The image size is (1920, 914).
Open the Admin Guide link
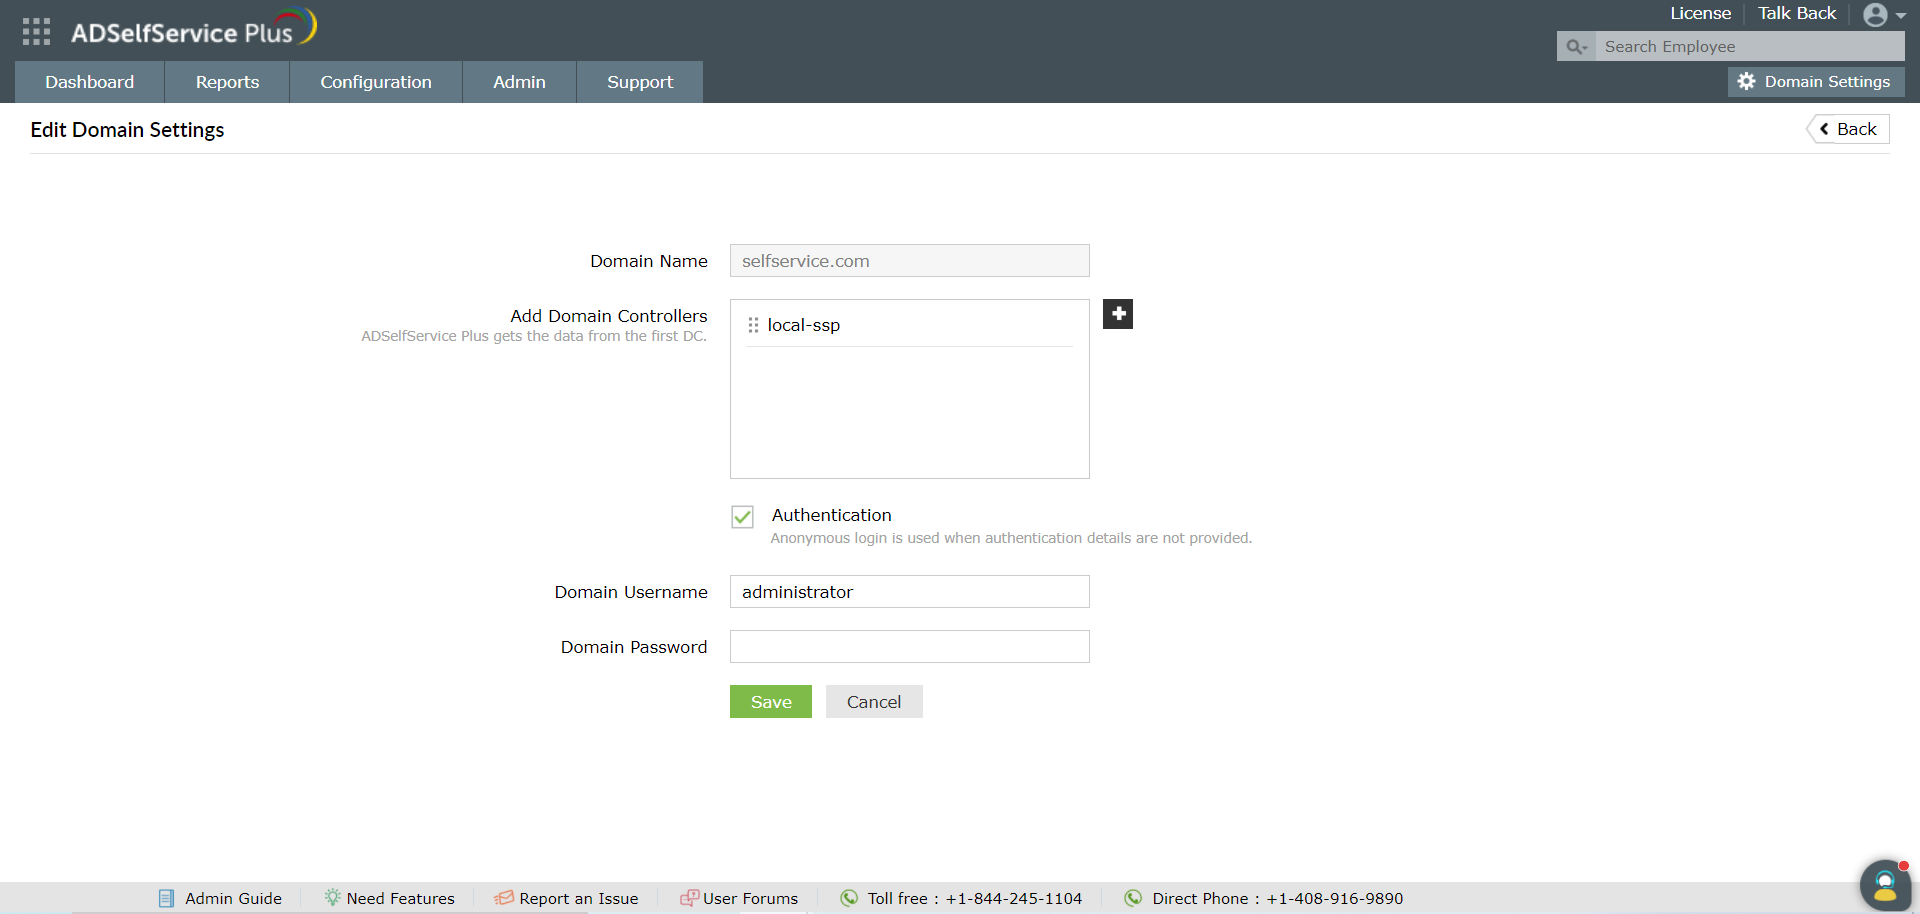221,898
